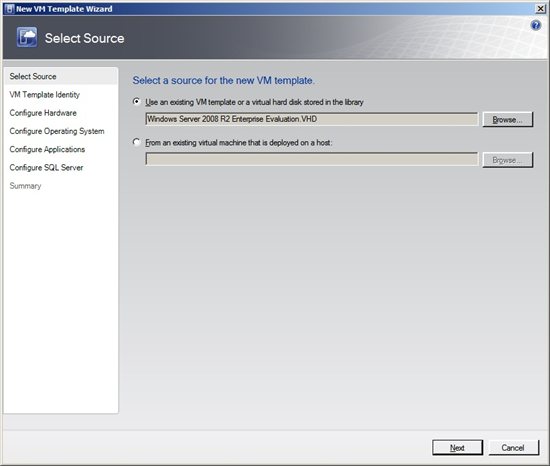Select 'Use an existing VM template' radio button
The image size is (550, 466).
point(137,102)
